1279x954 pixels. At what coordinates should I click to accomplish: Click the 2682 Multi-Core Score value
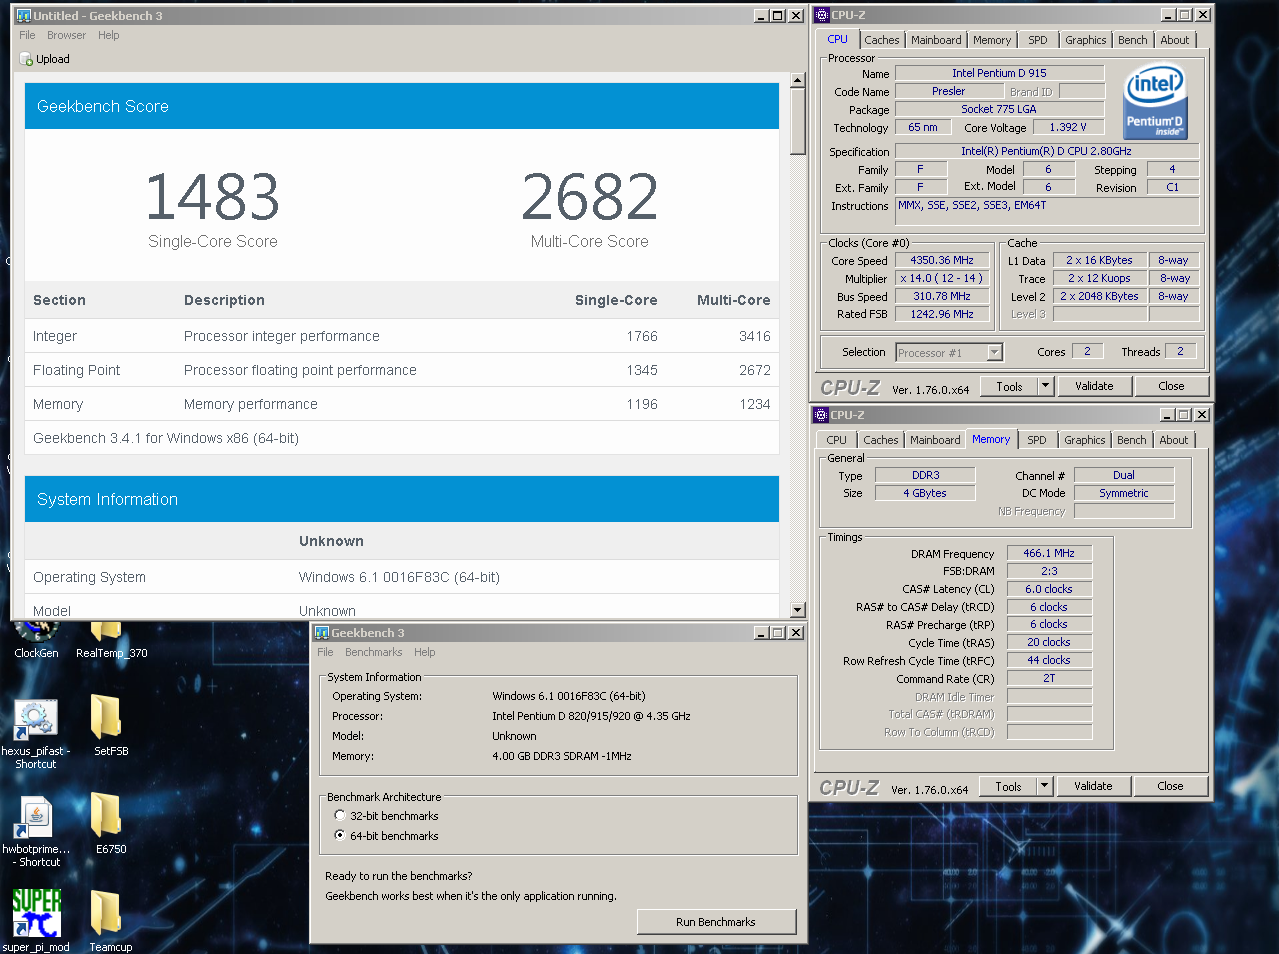pyautogui.click(x=590, y=197)
